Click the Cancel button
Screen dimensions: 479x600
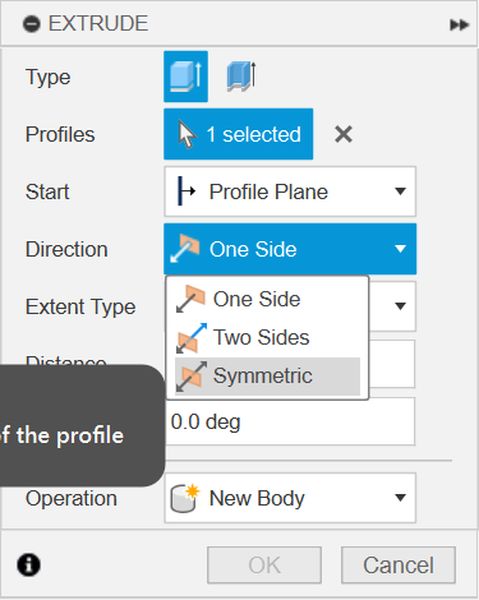pyautogui.click(x=398, y=565)
